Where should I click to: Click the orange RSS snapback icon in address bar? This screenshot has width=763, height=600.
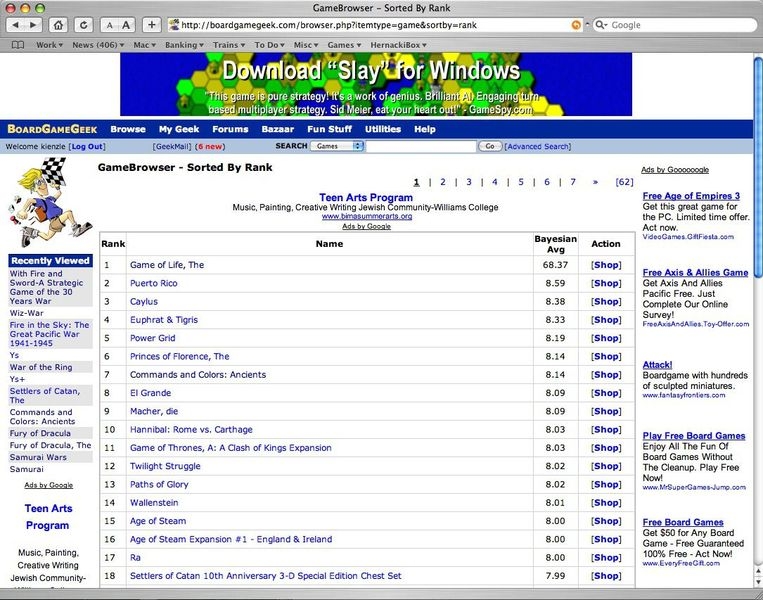tap(576, 25)
